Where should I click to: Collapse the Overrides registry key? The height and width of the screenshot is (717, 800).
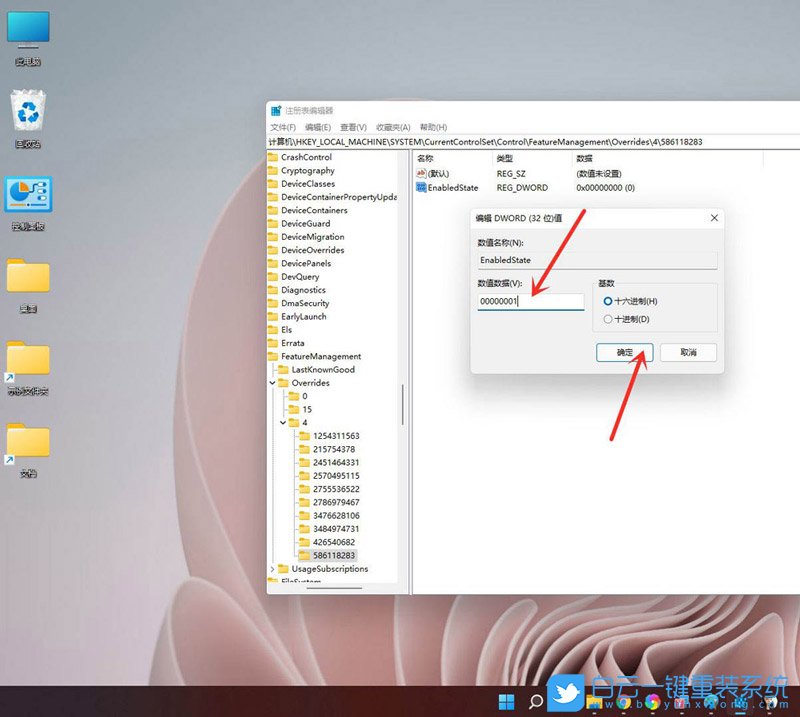270,382
